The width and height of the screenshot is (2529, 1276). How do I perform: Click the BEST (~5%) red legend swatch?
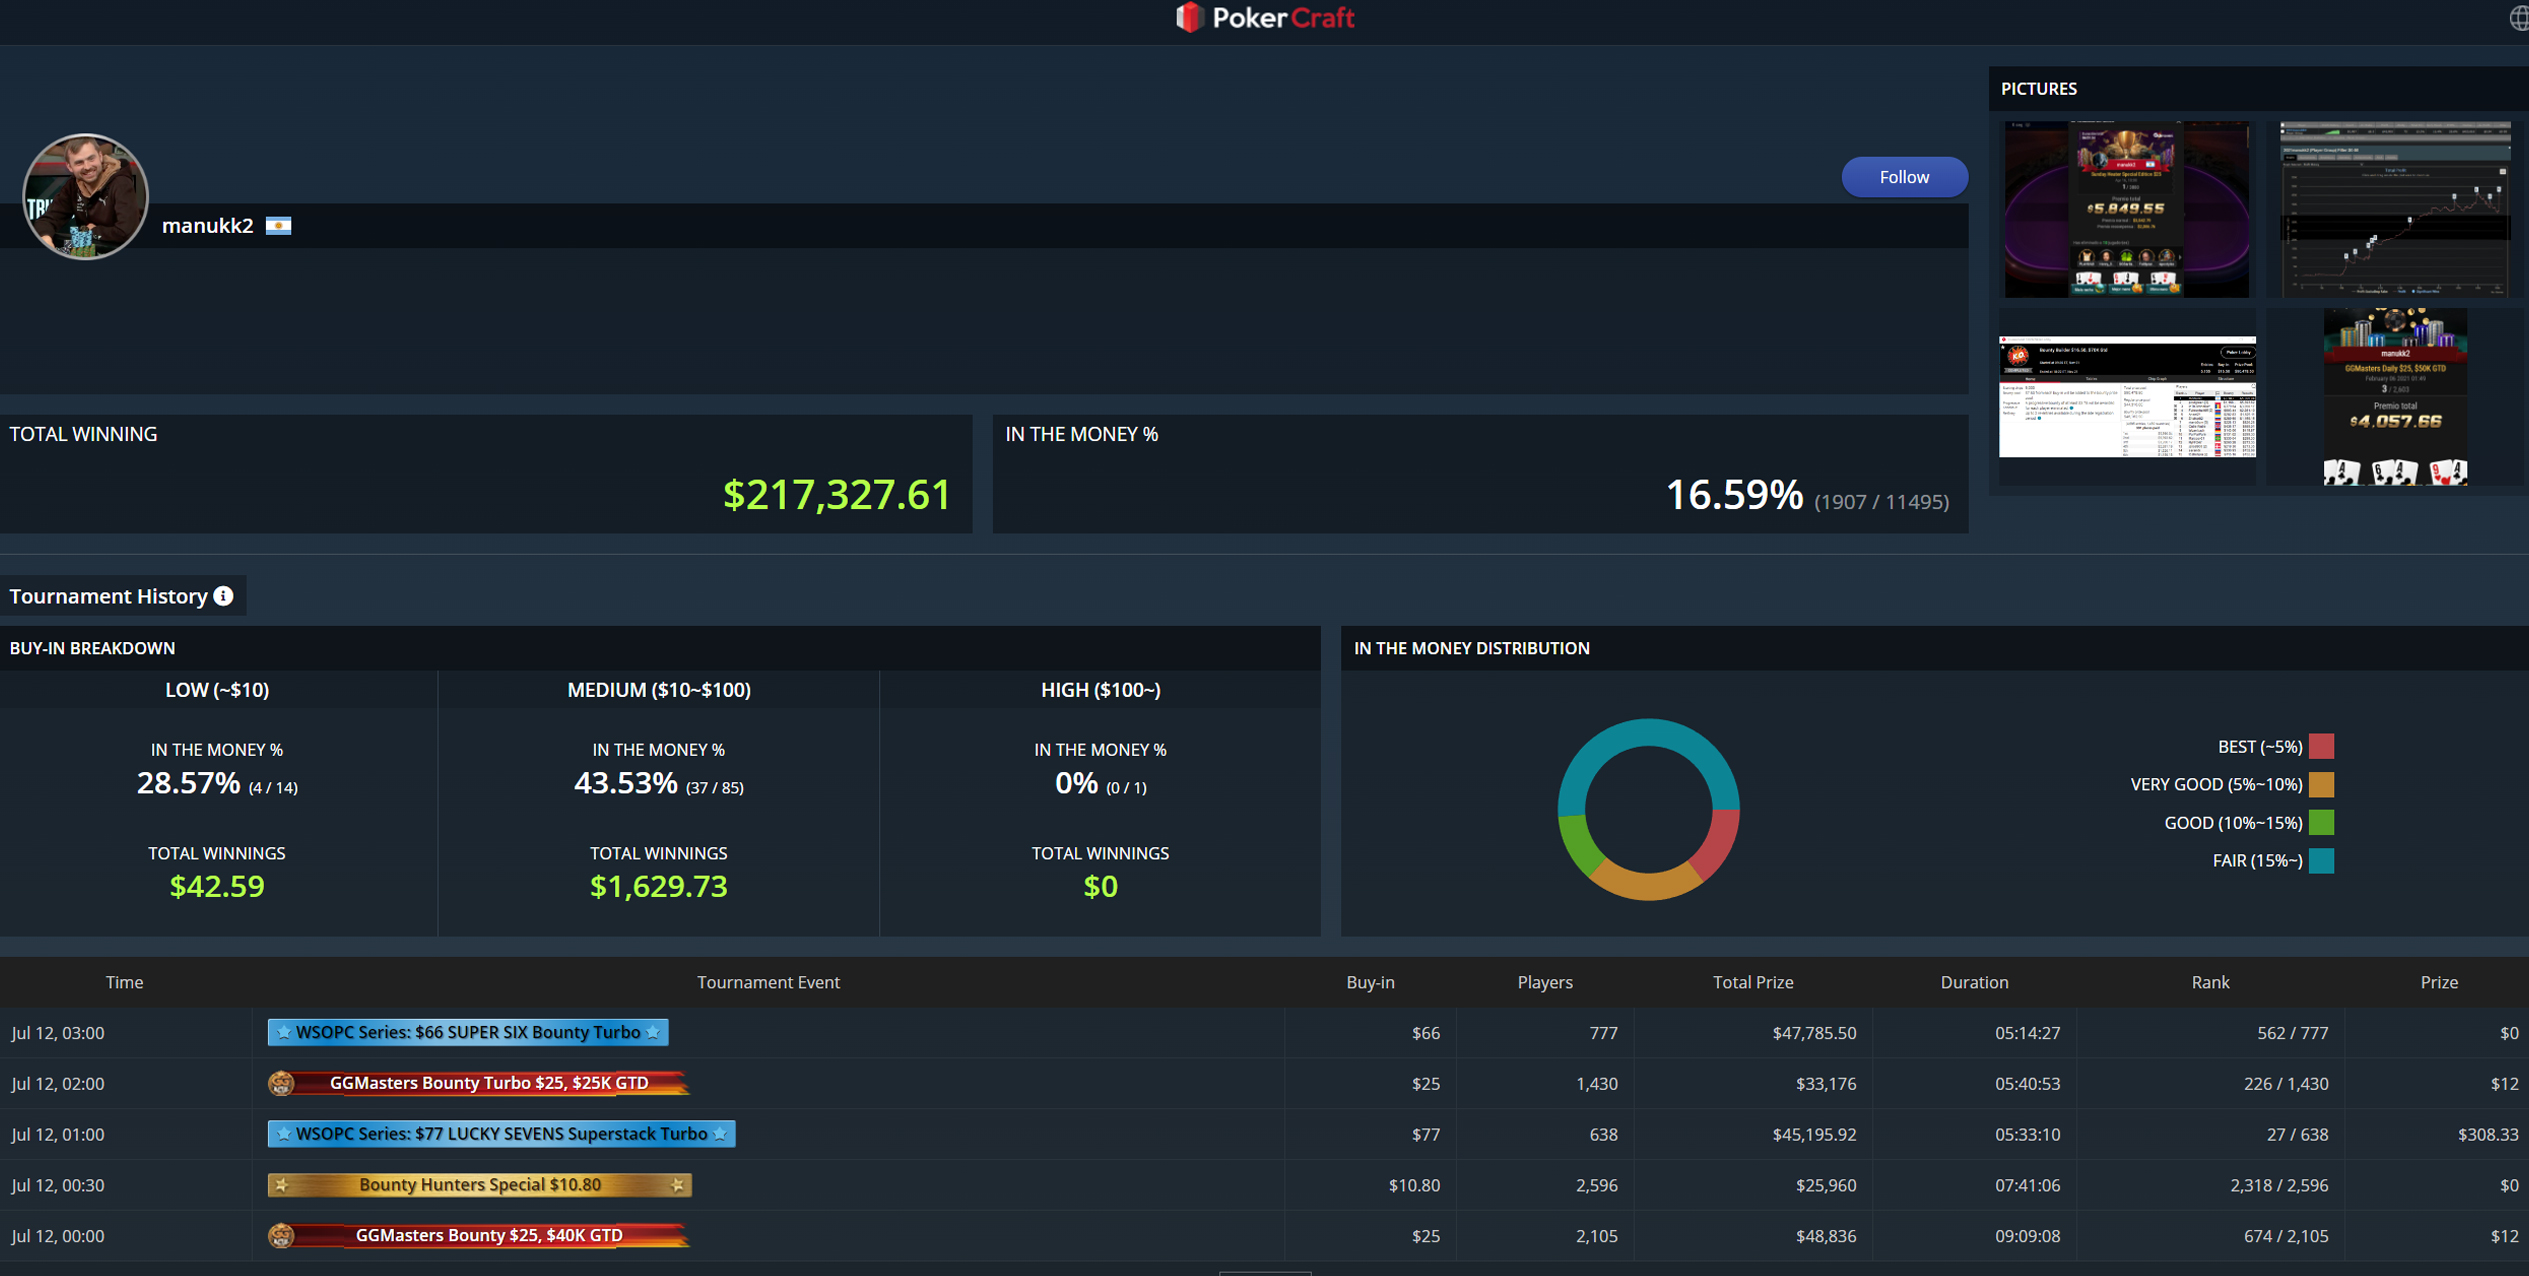tap(2321, 746)
